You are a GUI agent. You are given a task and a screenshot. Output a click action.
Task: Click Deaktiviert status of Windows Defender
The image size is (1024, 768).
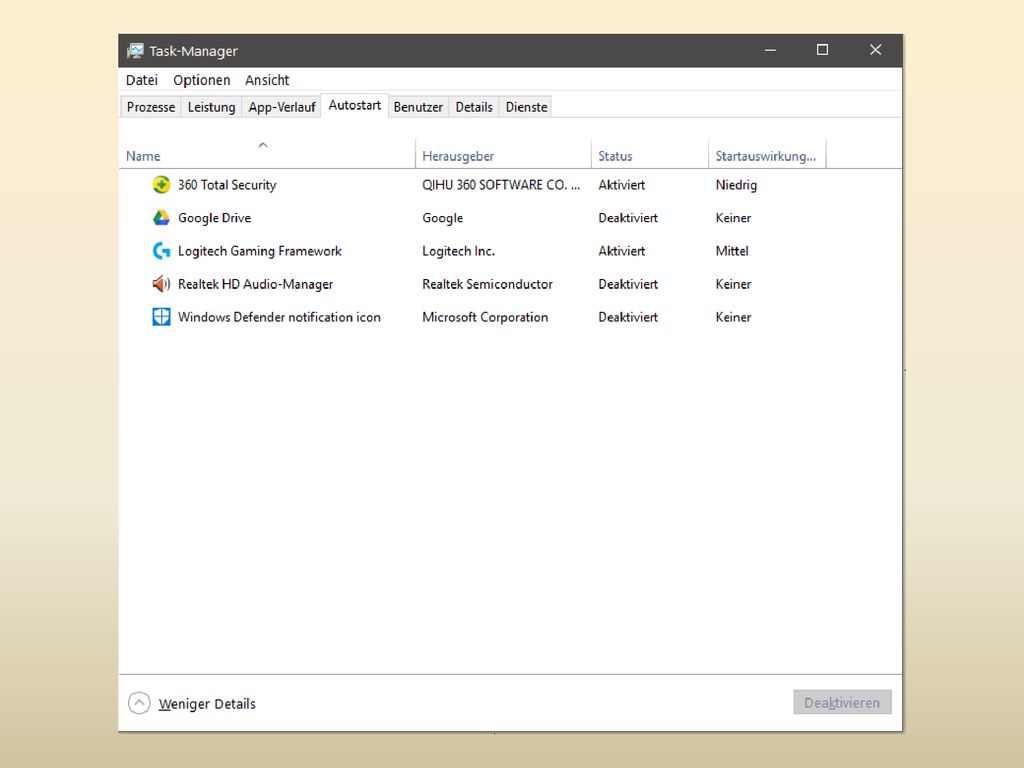coord(628,317)
